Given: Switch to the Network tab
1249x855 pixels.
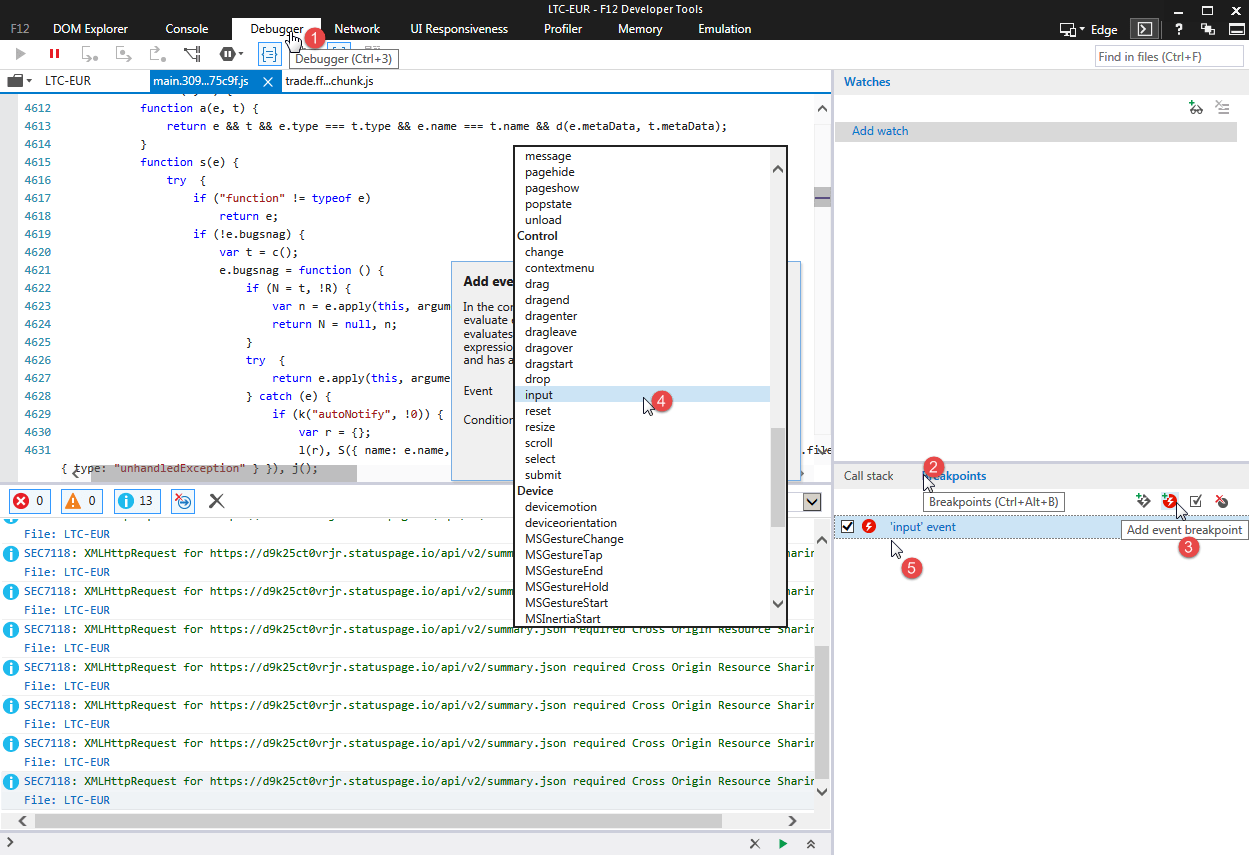Looking at the screenshot, I should click(357, 29).
